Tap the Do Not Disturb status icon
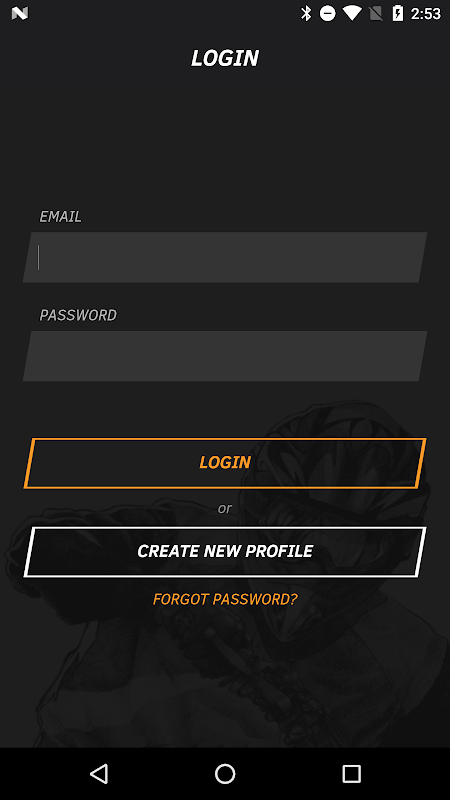 click(x=328, y=13)
